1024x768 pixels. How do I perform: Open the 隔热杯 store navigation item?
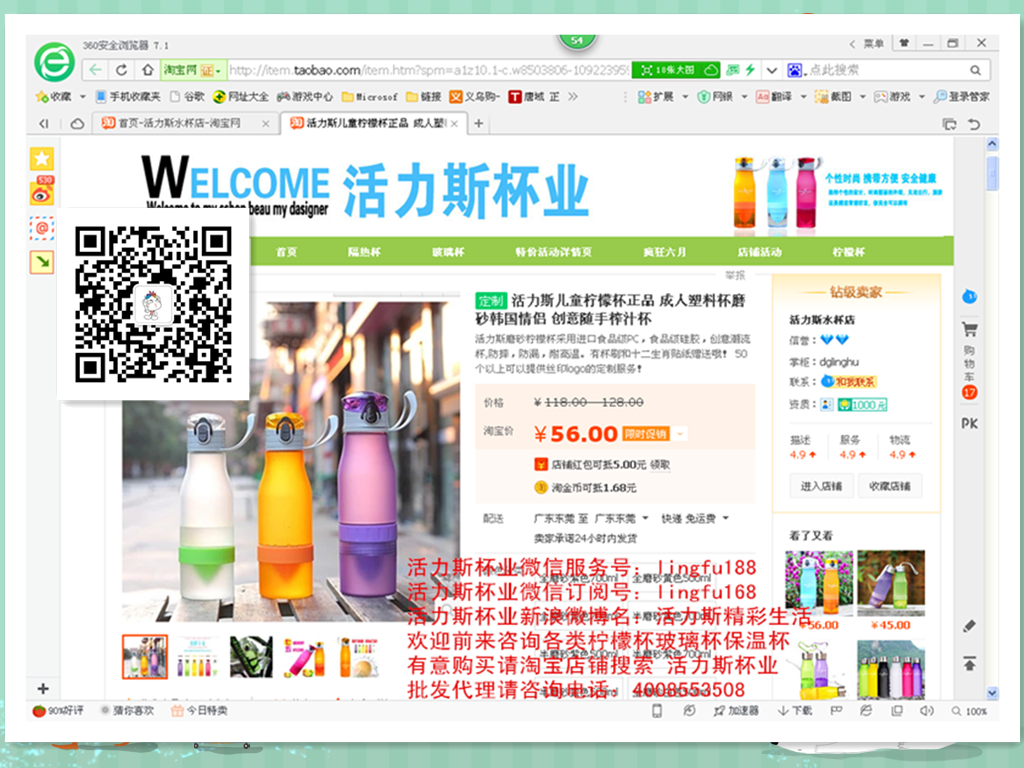click(364, 251)
